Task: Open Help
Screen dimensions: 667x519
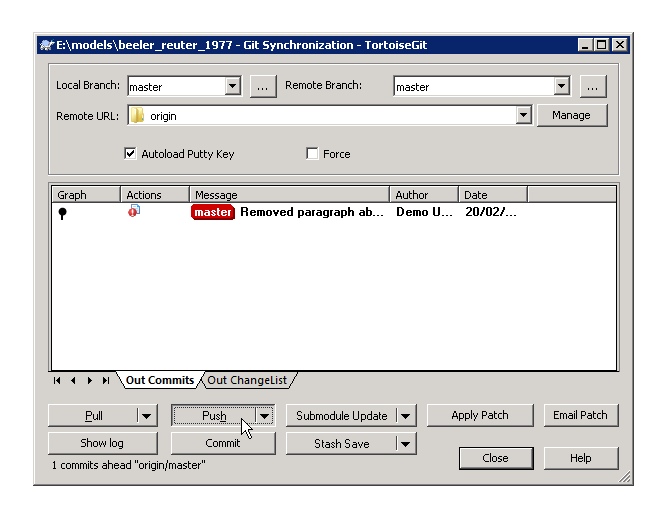Action: coord(581,458)
